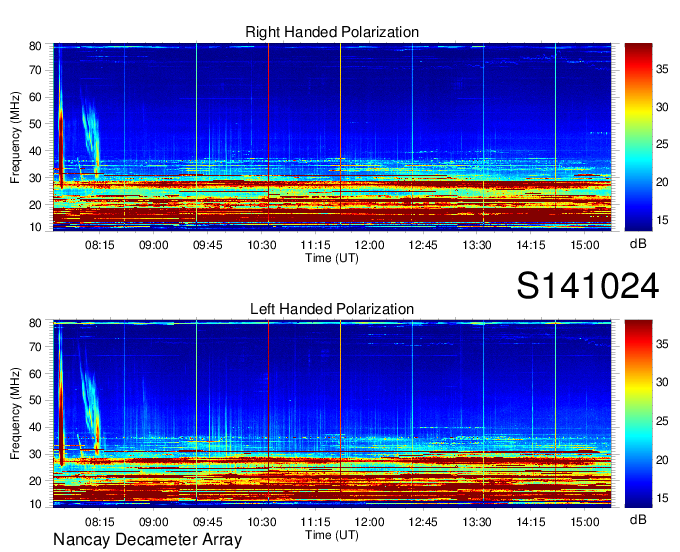This screenshot has width=680, height=552.
Task: Click the "08:15" tick on Right Handed time axis
Action: [x=100, y=245]
